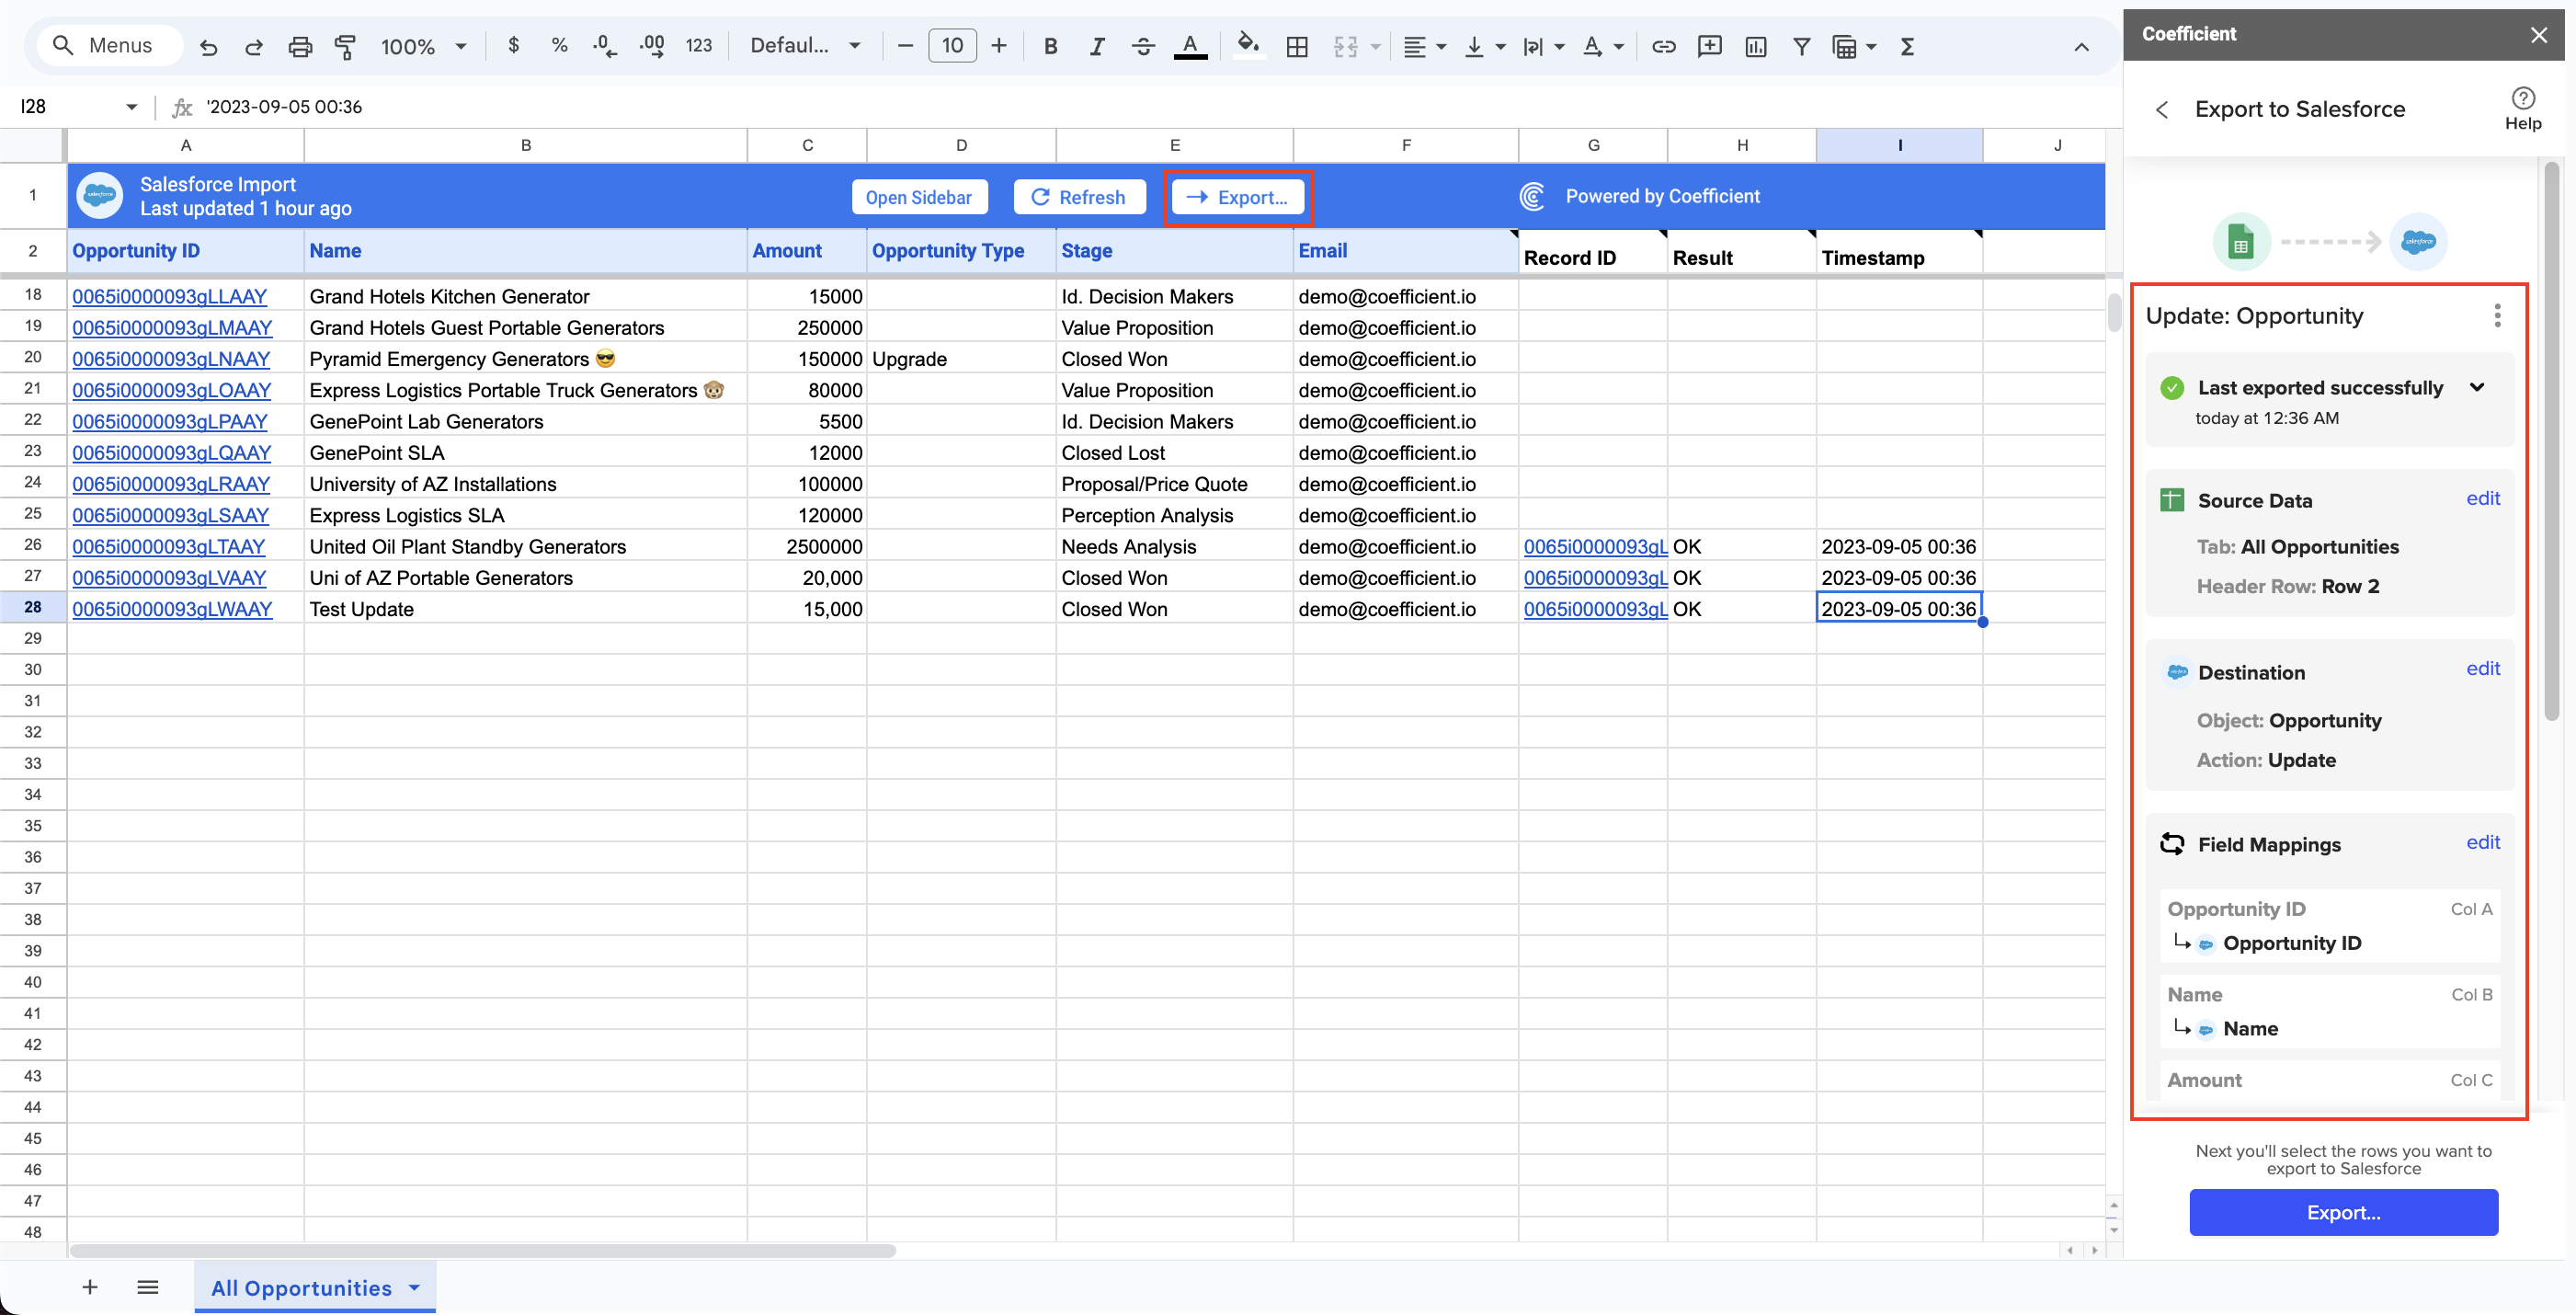Click the Export... button in the sheet banner
The image size is (2576, 1315).
1238,197
